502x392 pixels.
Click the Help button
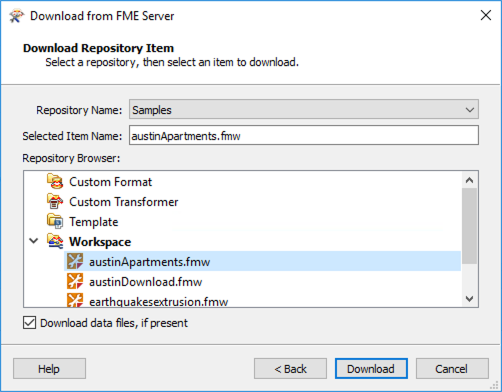49,369
